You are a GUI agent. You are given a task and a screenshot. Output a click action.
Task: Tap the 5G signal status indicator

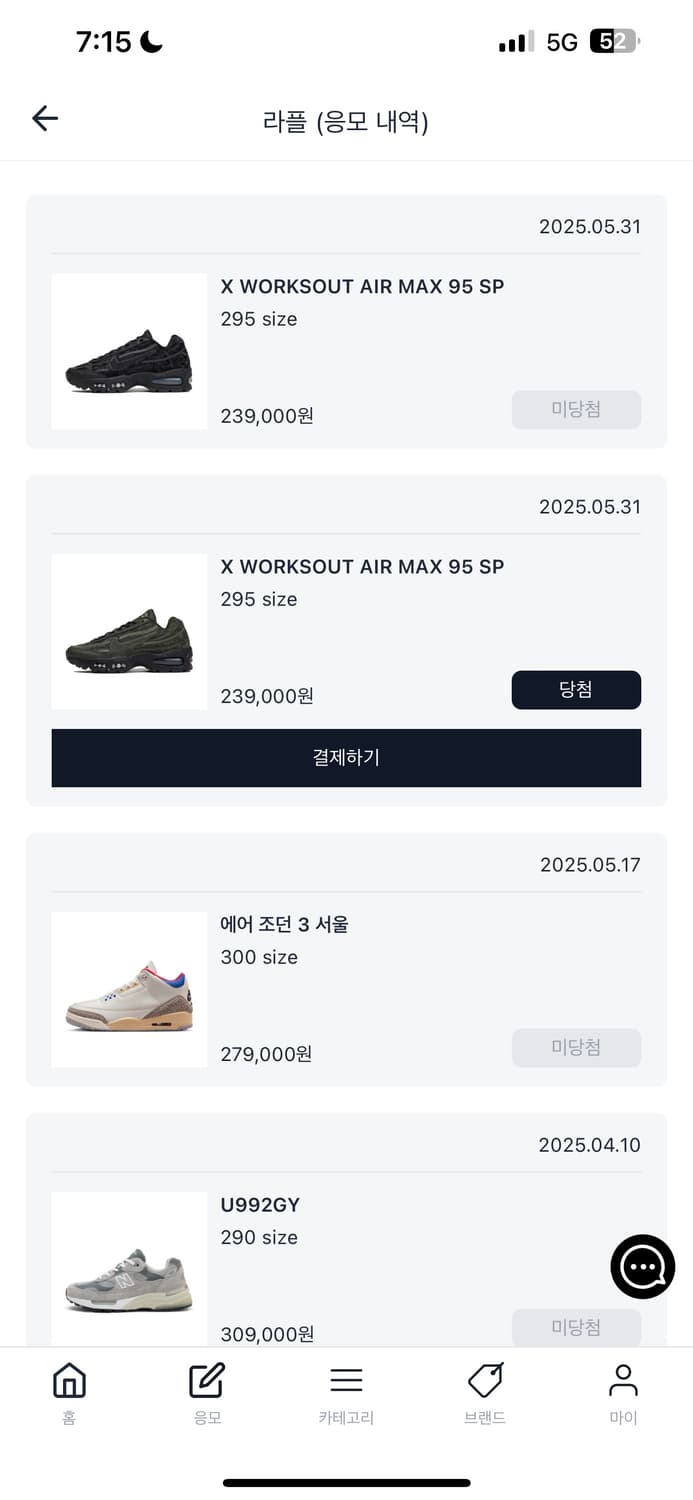tap(562, 42)
